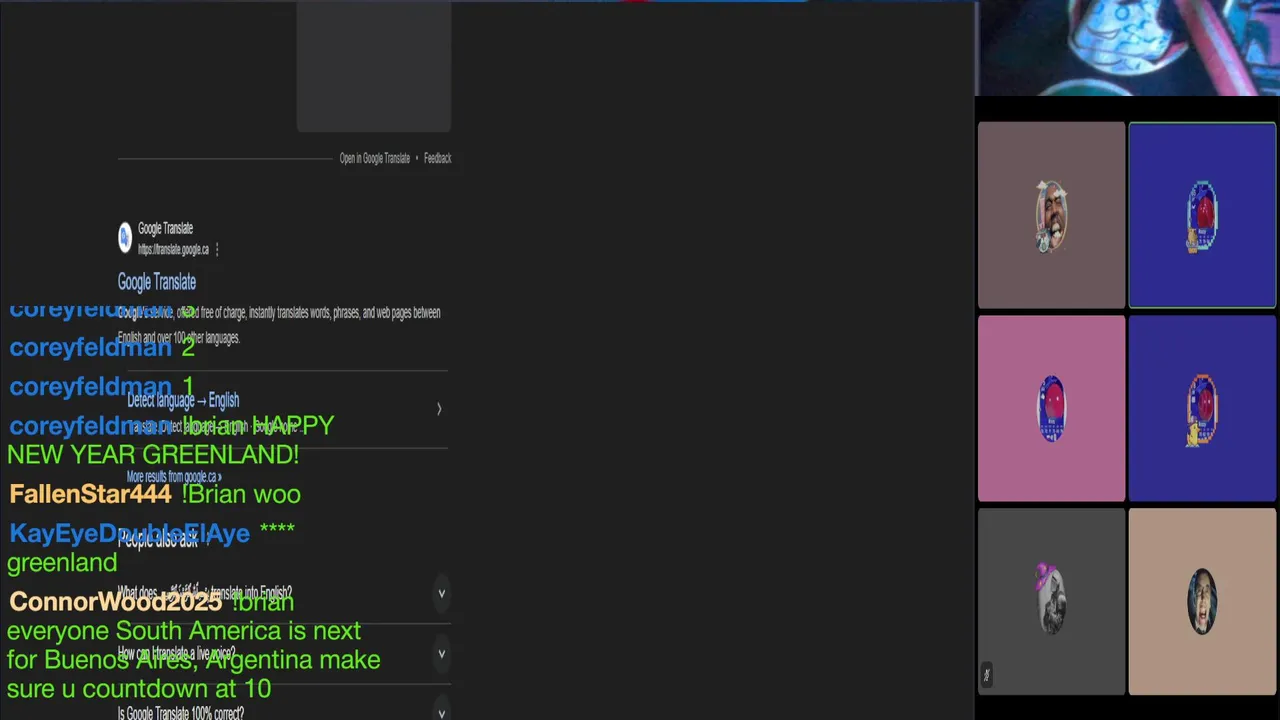Click the right chevron beside 'Detect language → English'
Image resolution: width=1280 pixels, height=720 pixels.
pyautogui.click(x=439, y=408)
